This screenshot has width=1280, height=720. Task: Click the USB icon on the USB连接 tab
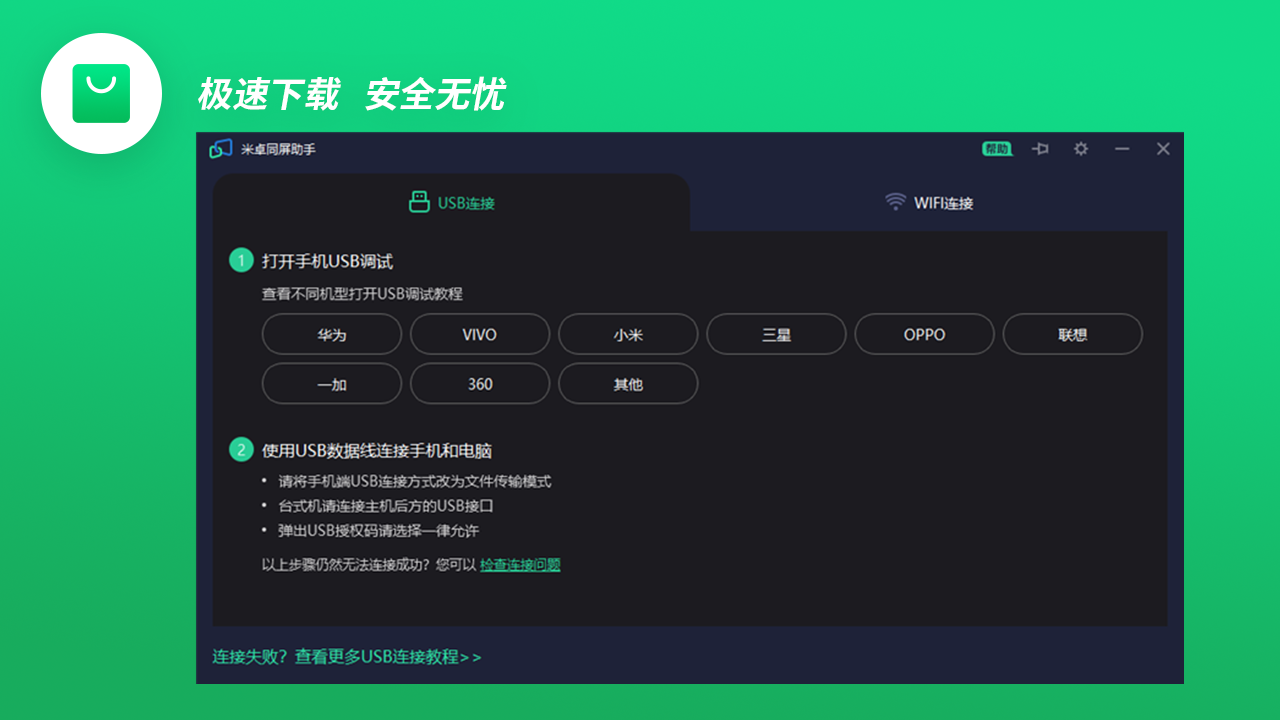click(418, 202)
